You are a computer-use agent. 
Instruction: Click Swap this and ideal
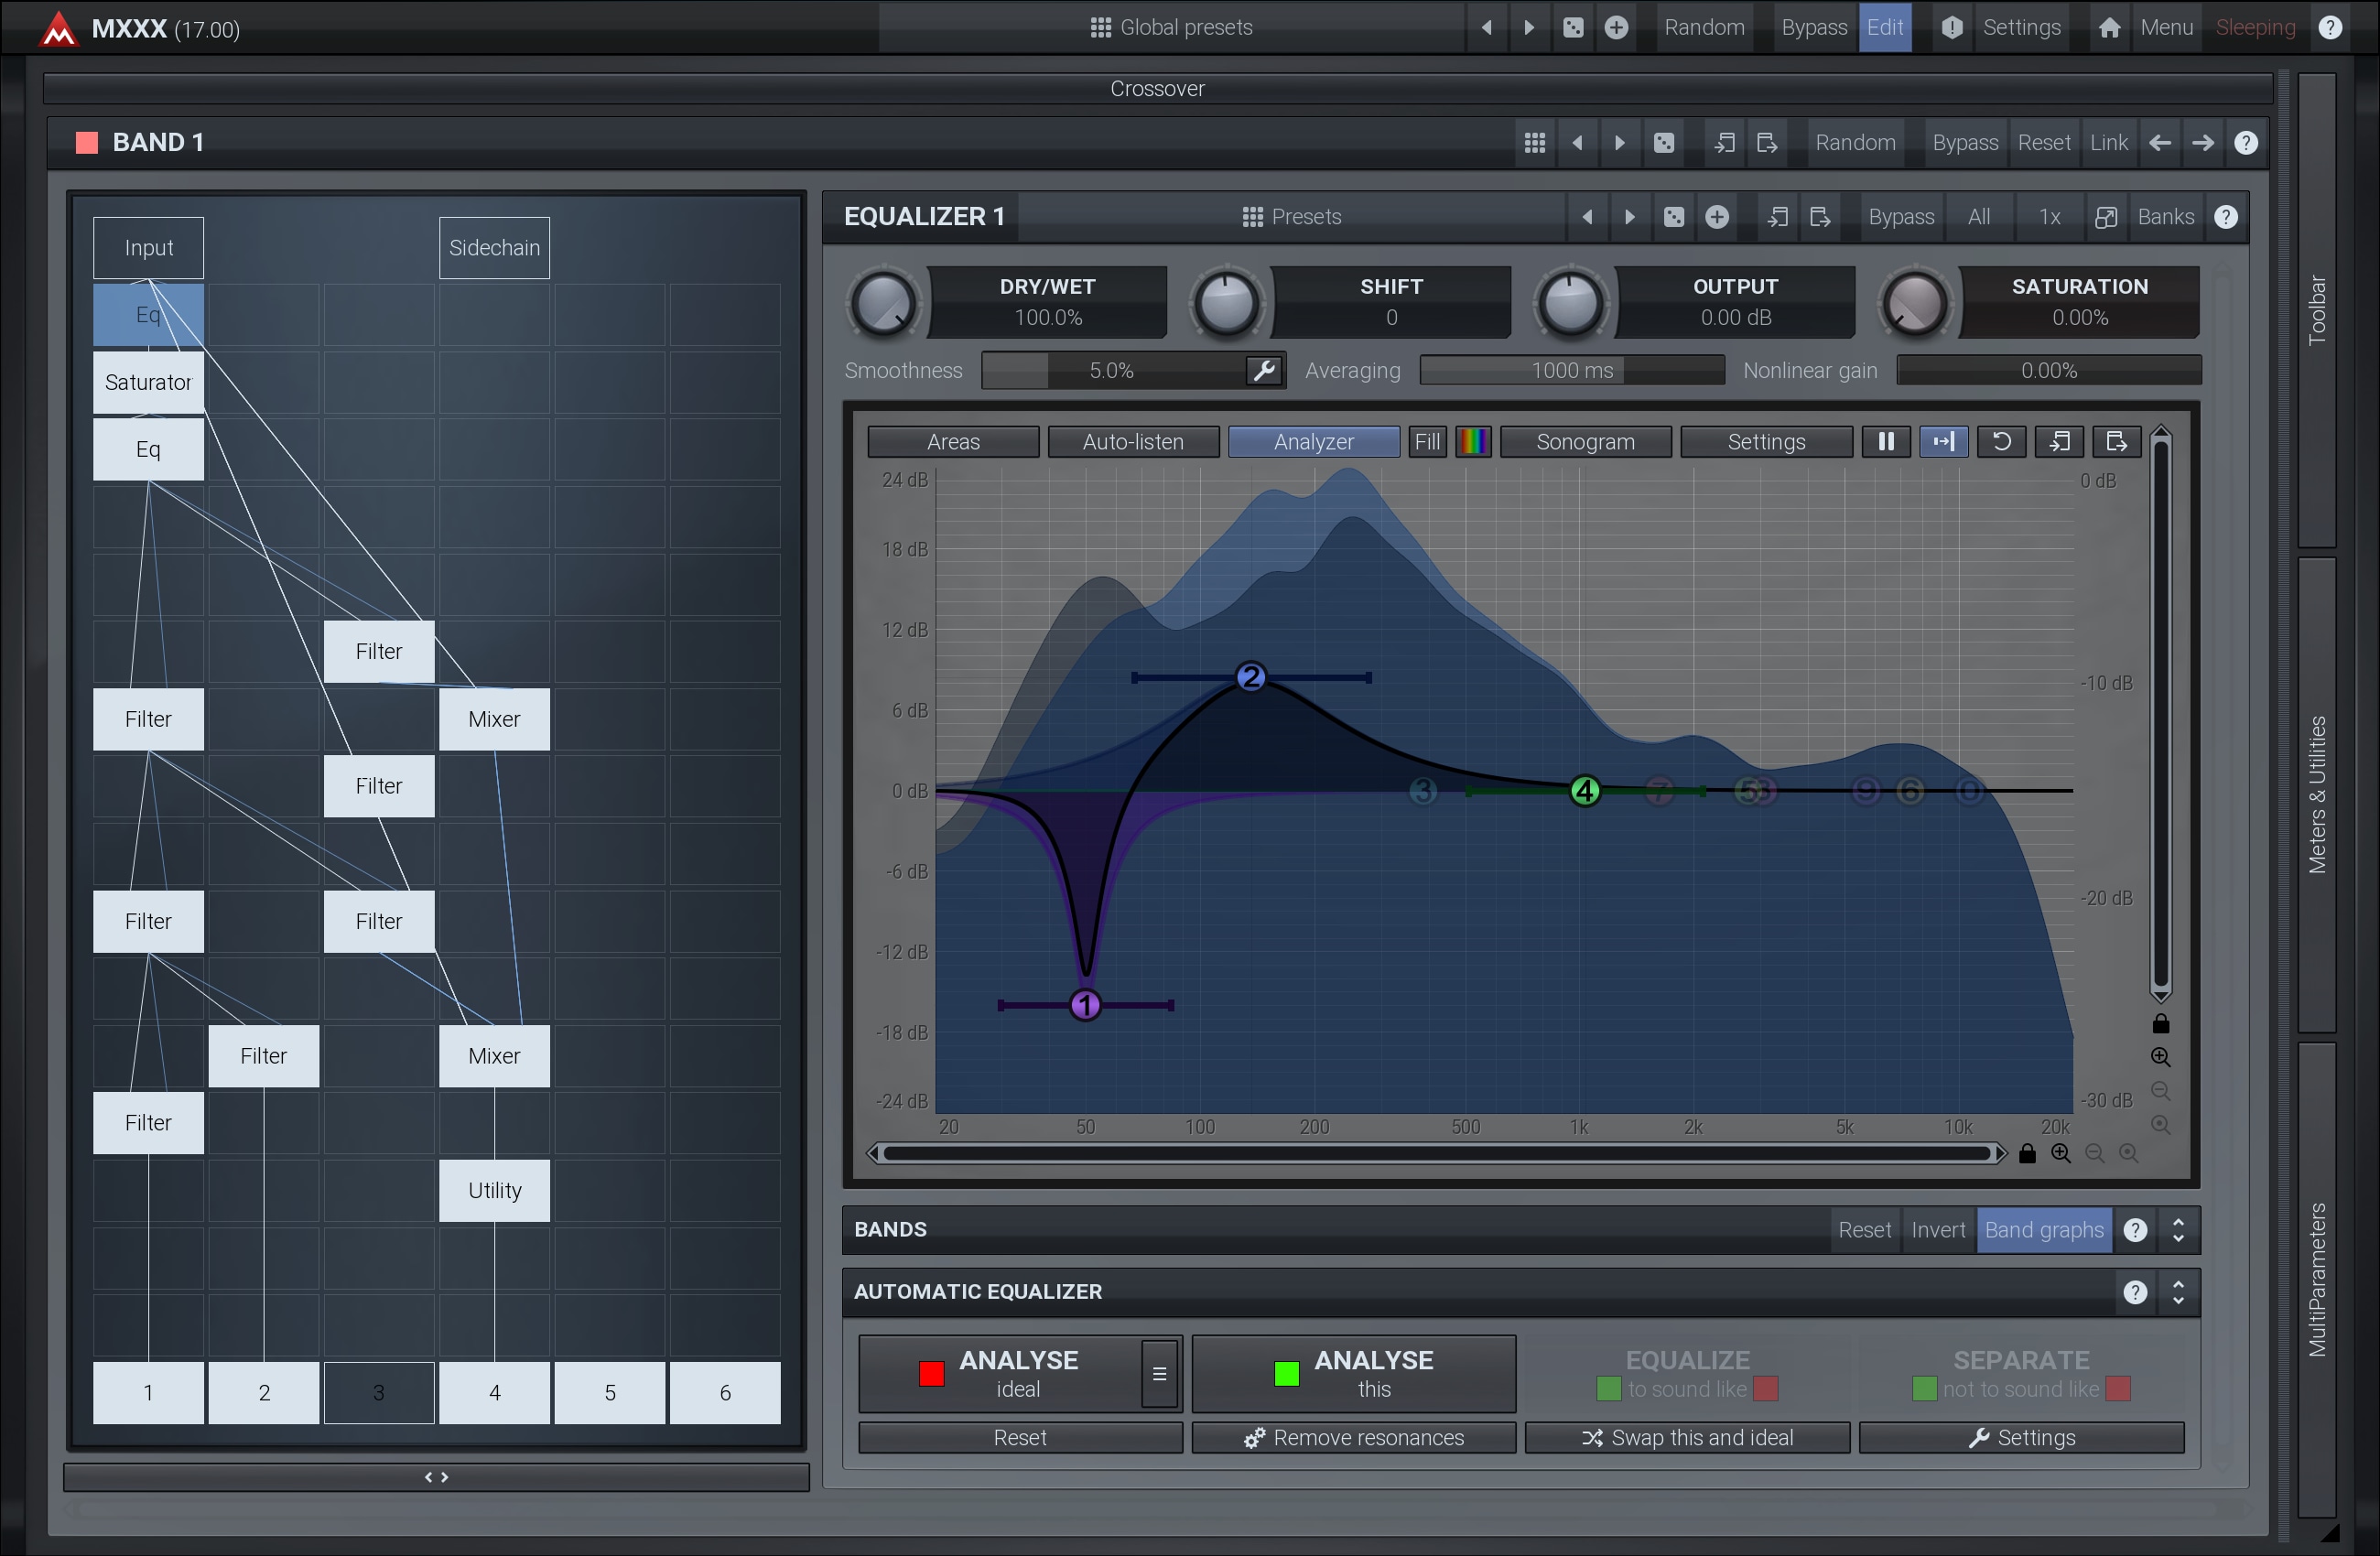[x=1687, y=1438]
